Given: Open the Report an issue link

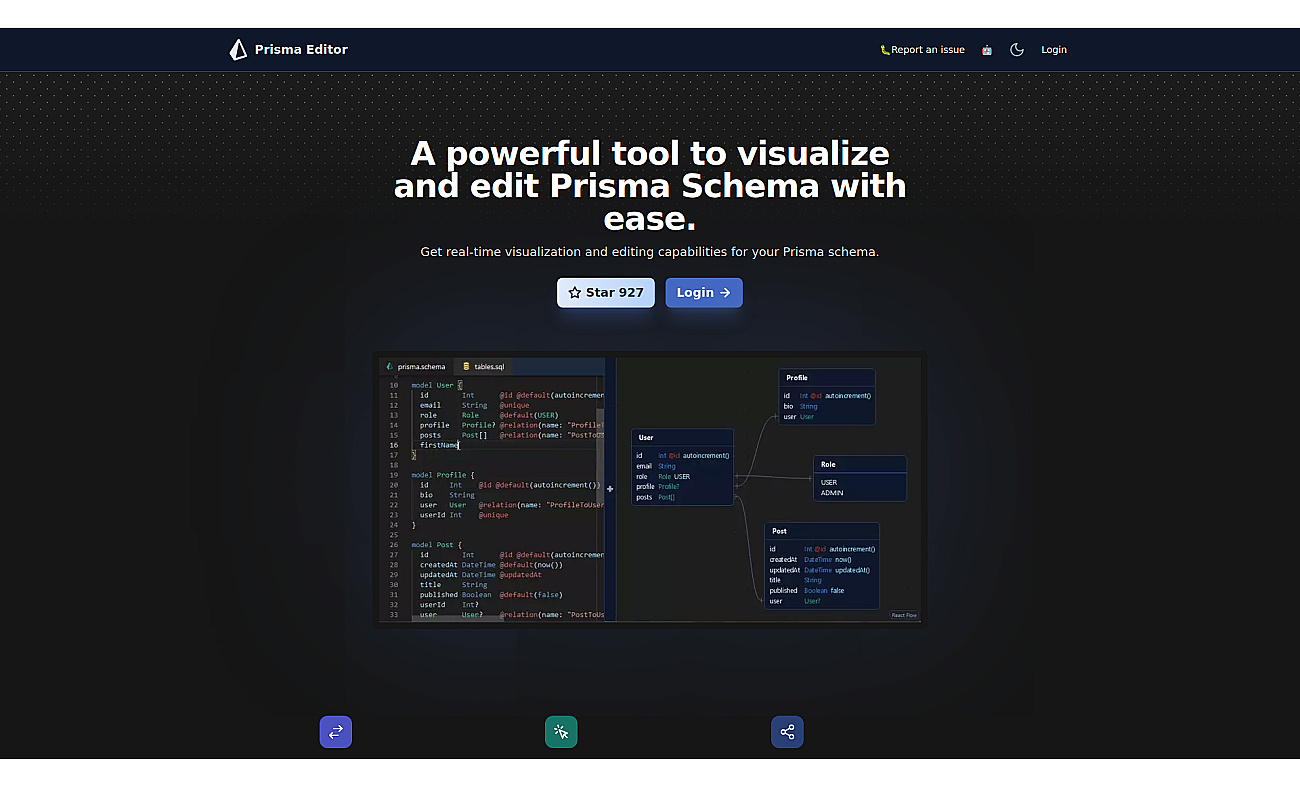Looking at the screenshot, I should [x=922, y=50].
